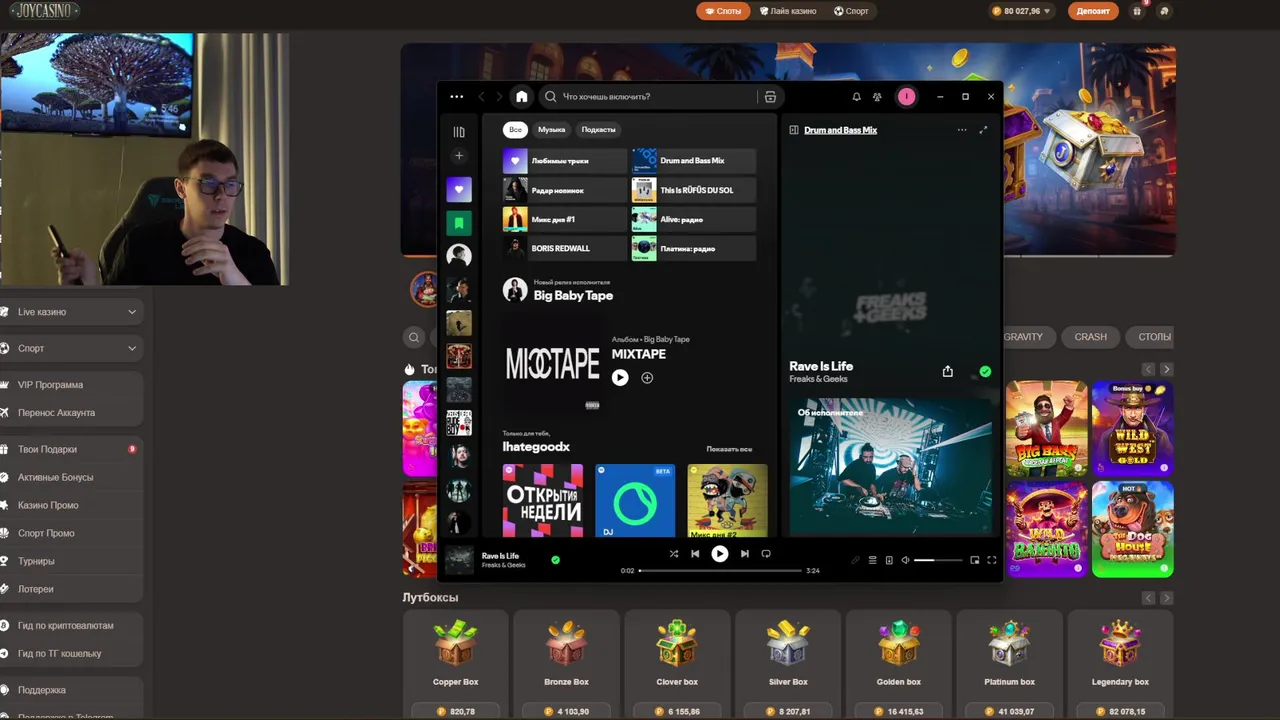The height and width of the screenshot is (720, 1280).
Task: Open Твои Подарки in casino sidebar
Action: point(70,449)
